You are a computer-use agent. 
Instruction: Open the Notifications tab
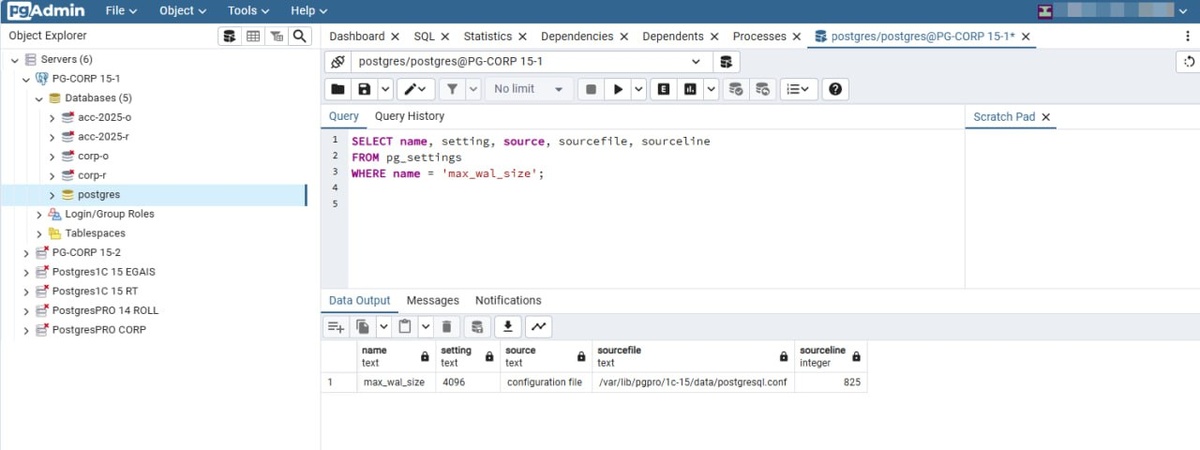[508, 300]
